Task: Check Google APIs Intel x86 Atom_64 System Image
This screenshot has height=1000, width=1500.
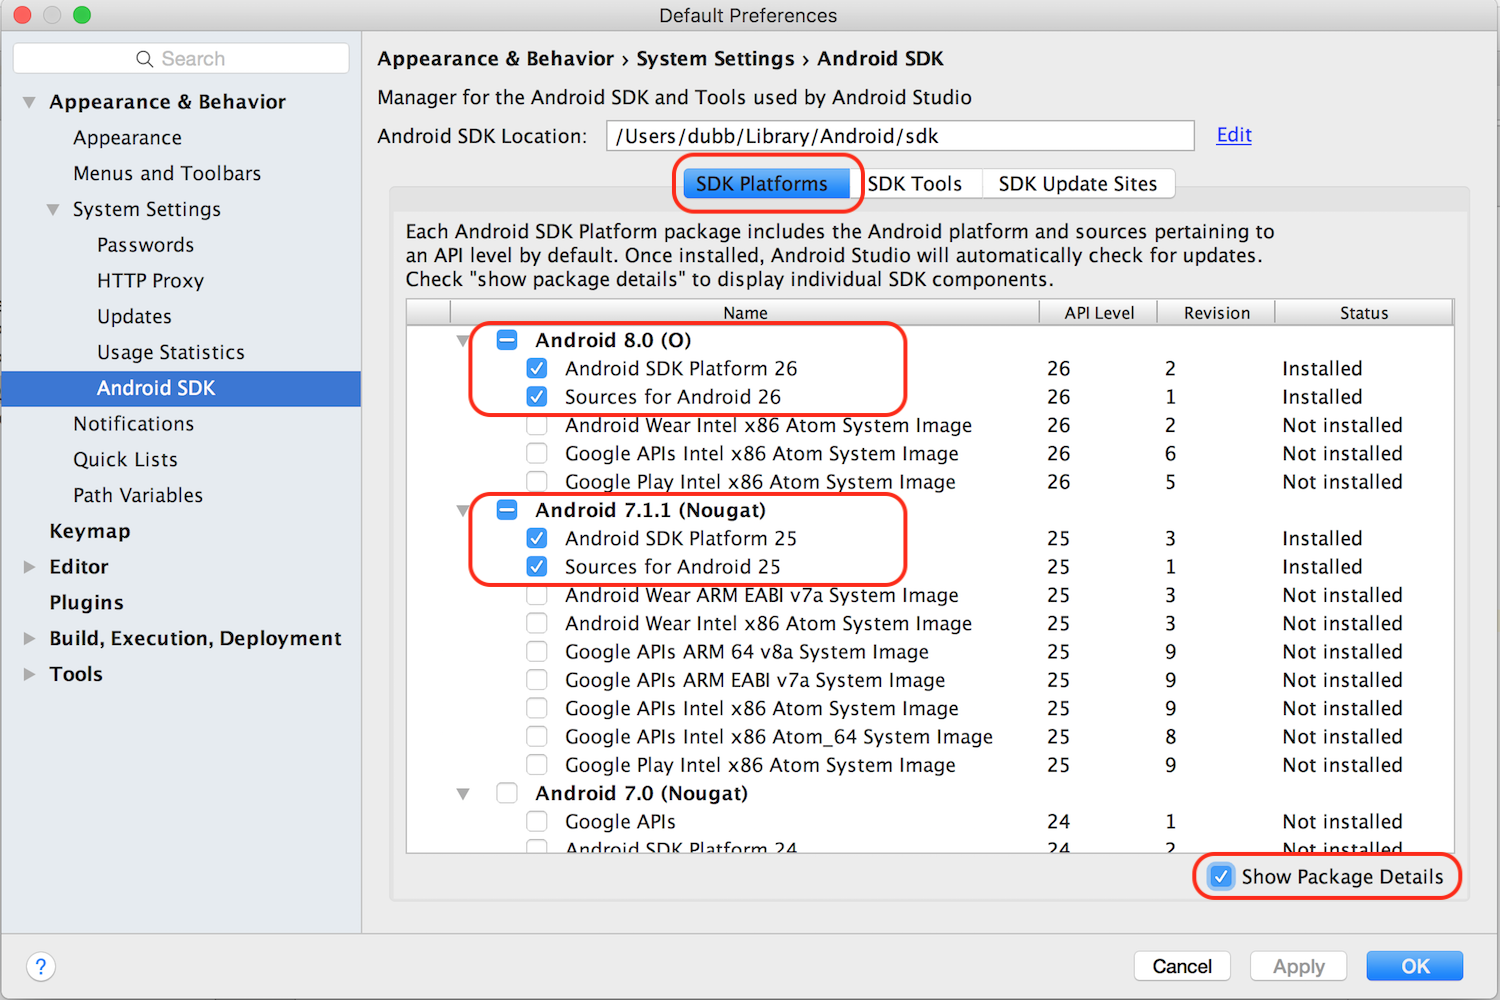Action: (537, 736)
